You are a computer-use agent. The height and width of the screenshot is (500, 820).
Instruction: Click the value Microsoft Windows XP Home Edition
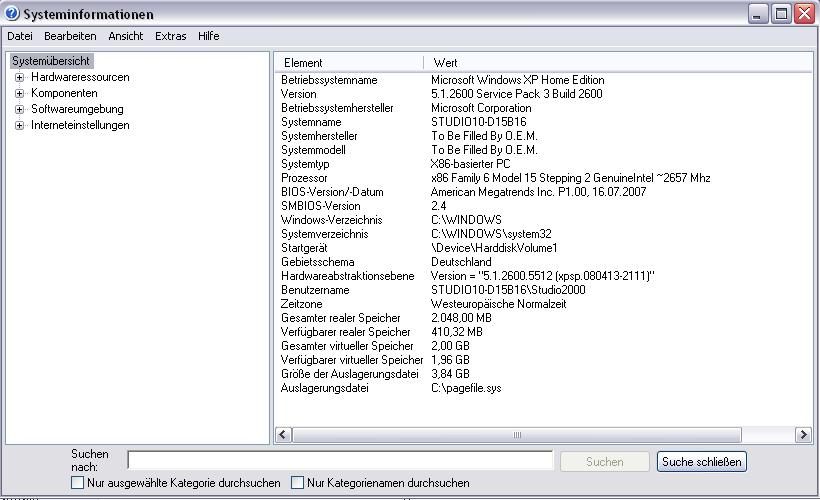(518, 80)
